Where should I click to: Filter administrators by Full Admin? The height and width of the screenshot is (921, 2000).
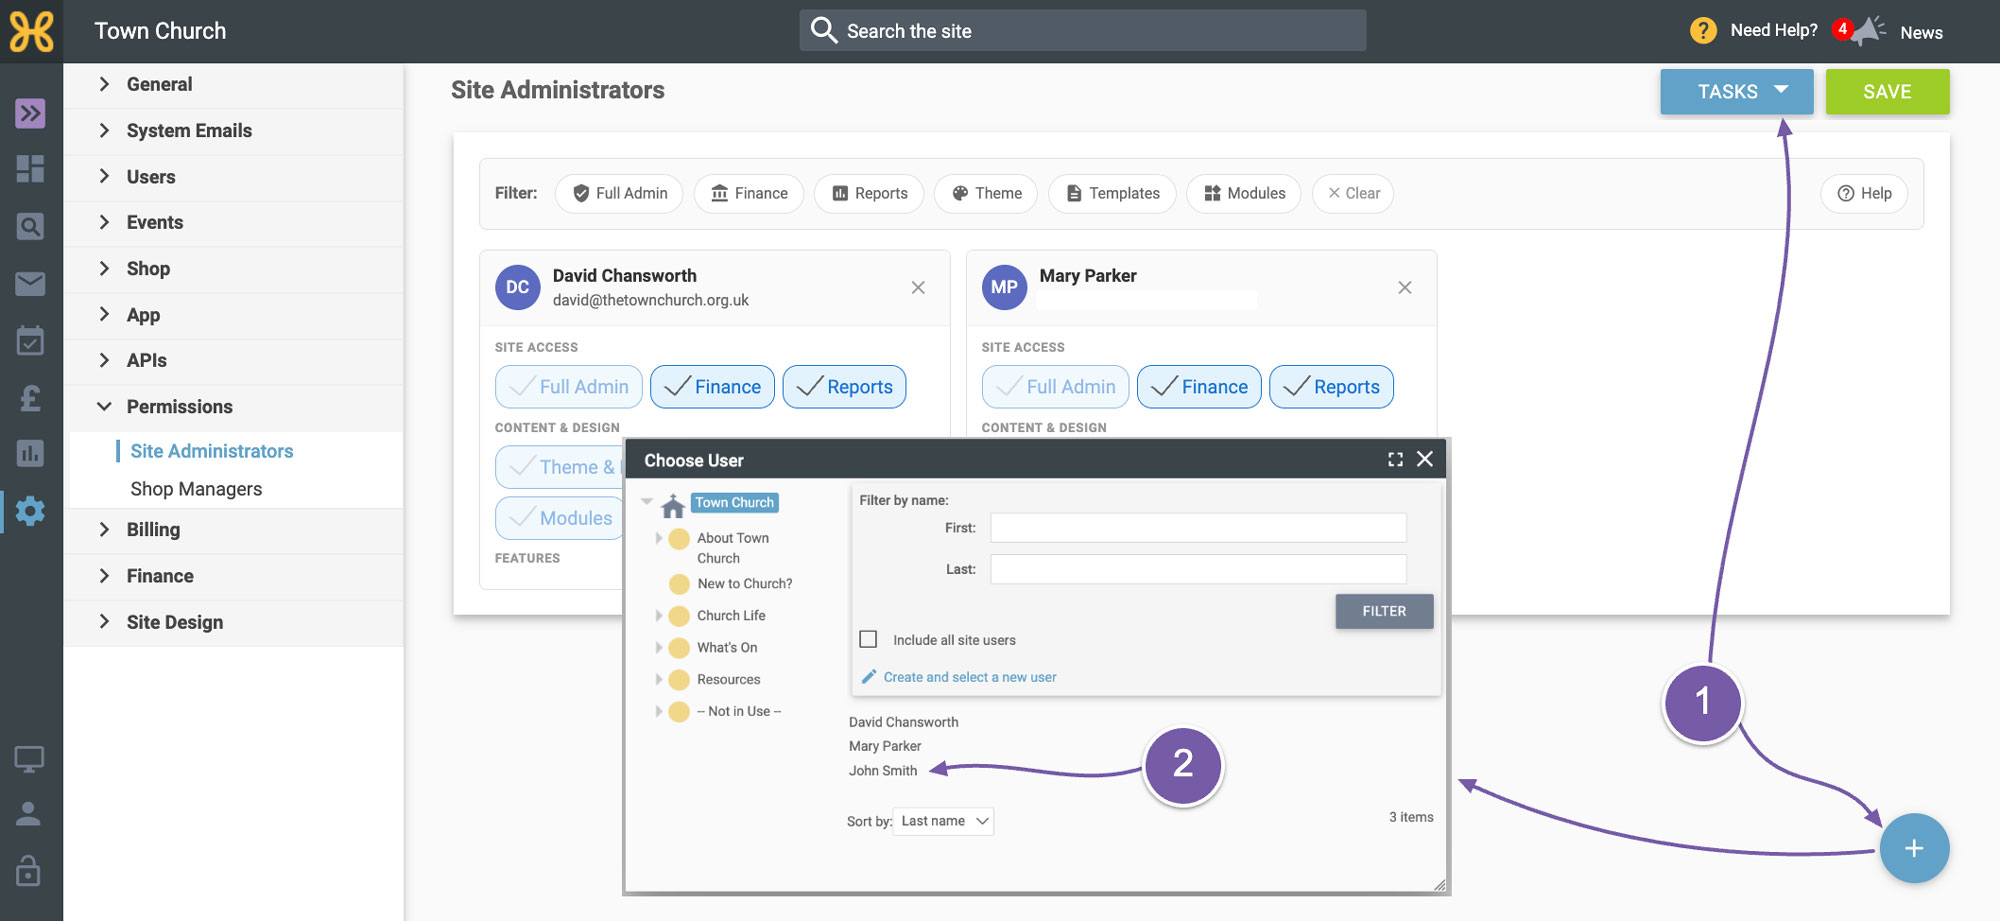[619, 193]
